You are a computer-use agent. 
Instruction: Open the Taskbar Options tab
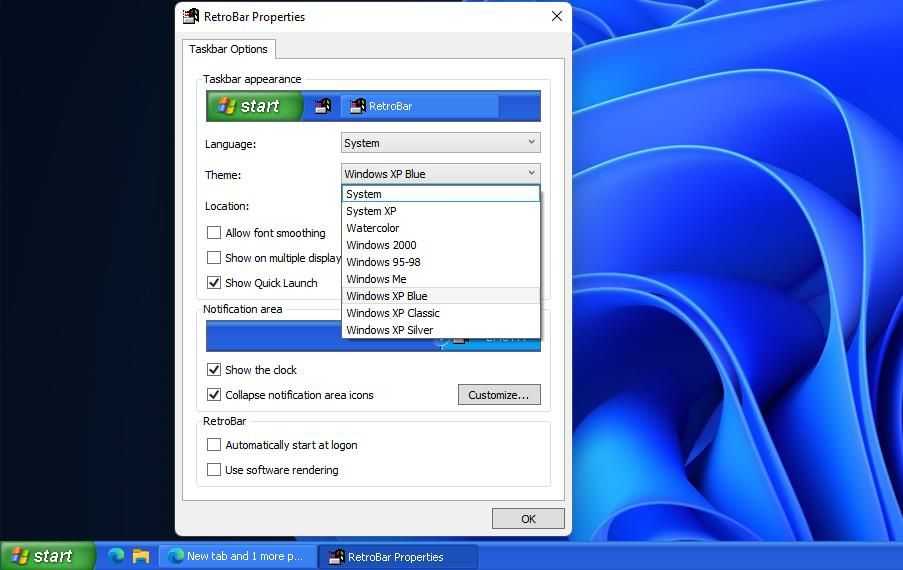228,49
